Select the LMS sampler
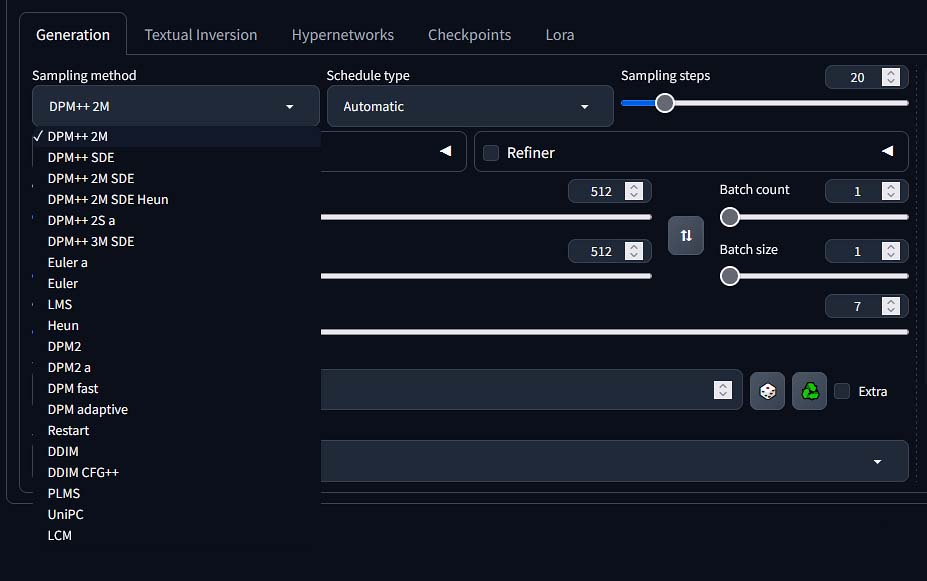927x581 pixels. pos(177,304)
